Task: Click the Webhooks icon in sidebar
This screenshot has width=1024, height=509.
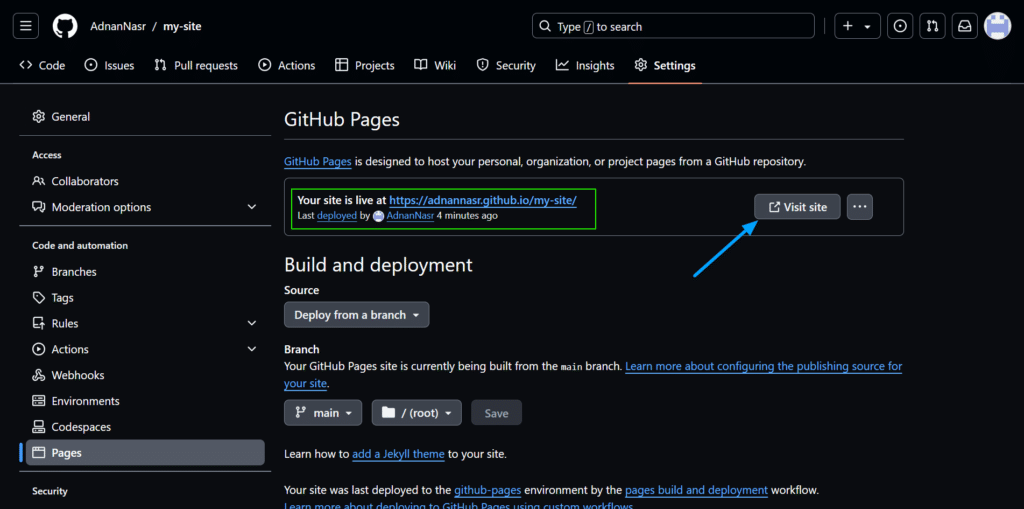Action: 39,375
